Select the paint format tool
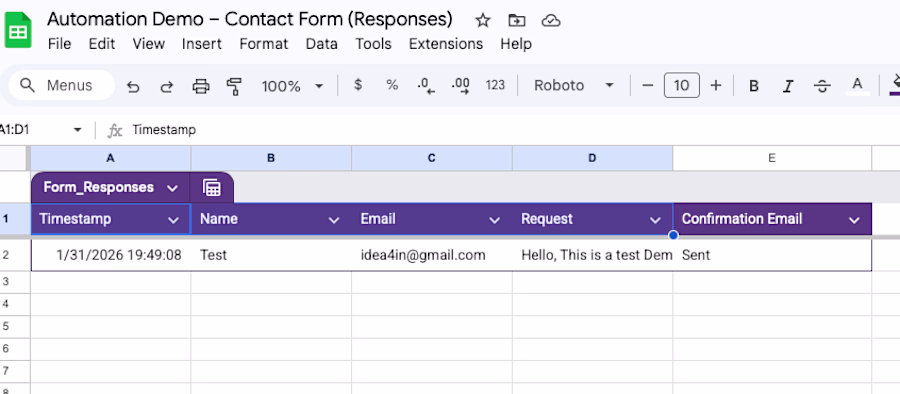This screenshot has height=394, width=900. tap(234, 86)
